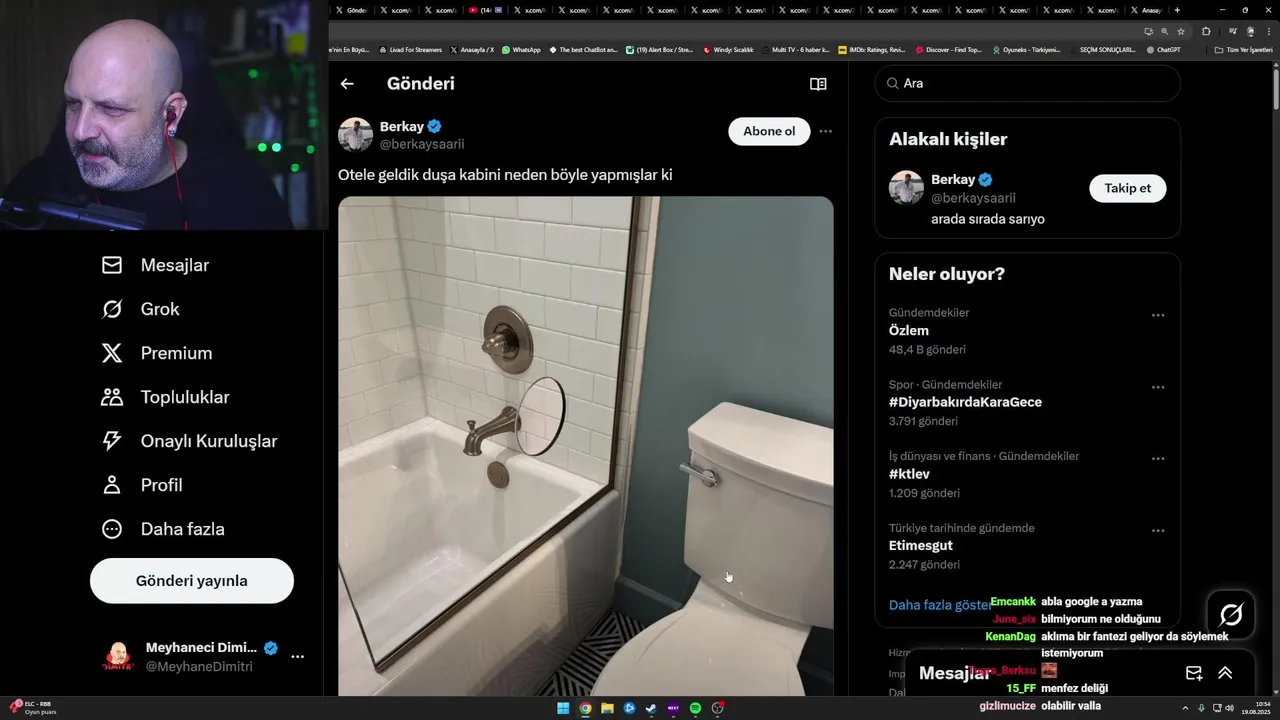Click the X Premium sidebar logo icon
This screenshot has width=1280, height=720.
coord(112,353)
